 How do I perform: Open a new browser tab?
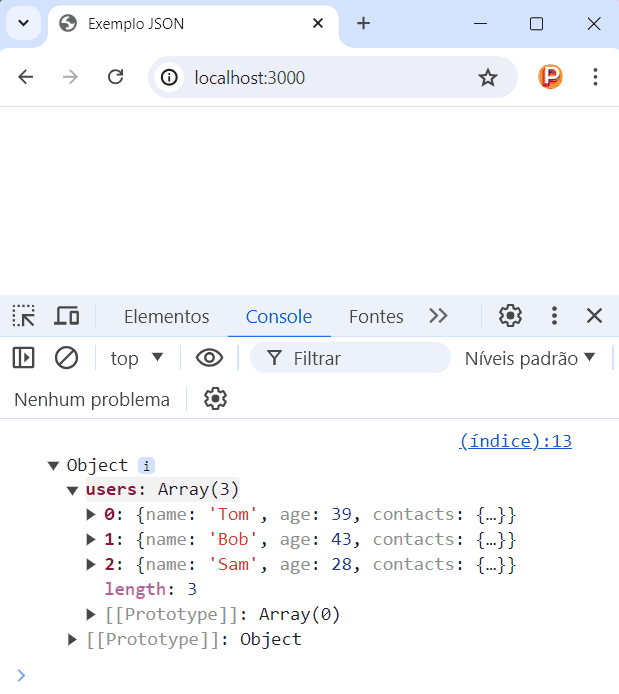click(x=363, y=23)
